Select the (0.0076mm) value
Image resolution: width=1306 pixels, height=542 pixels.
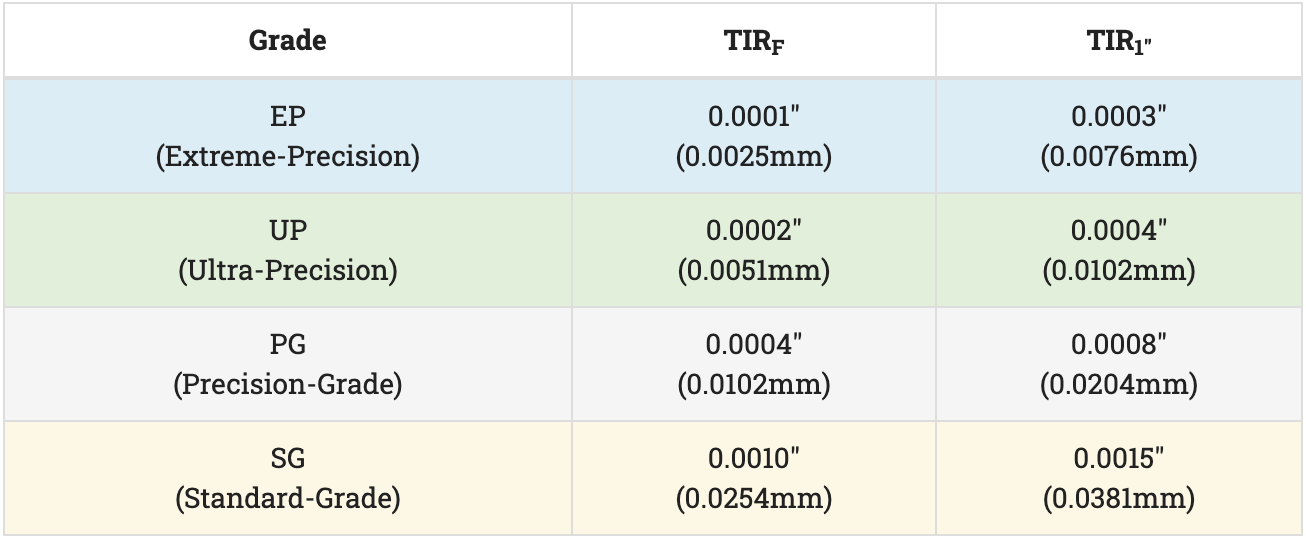click(x=1119, y=156)
